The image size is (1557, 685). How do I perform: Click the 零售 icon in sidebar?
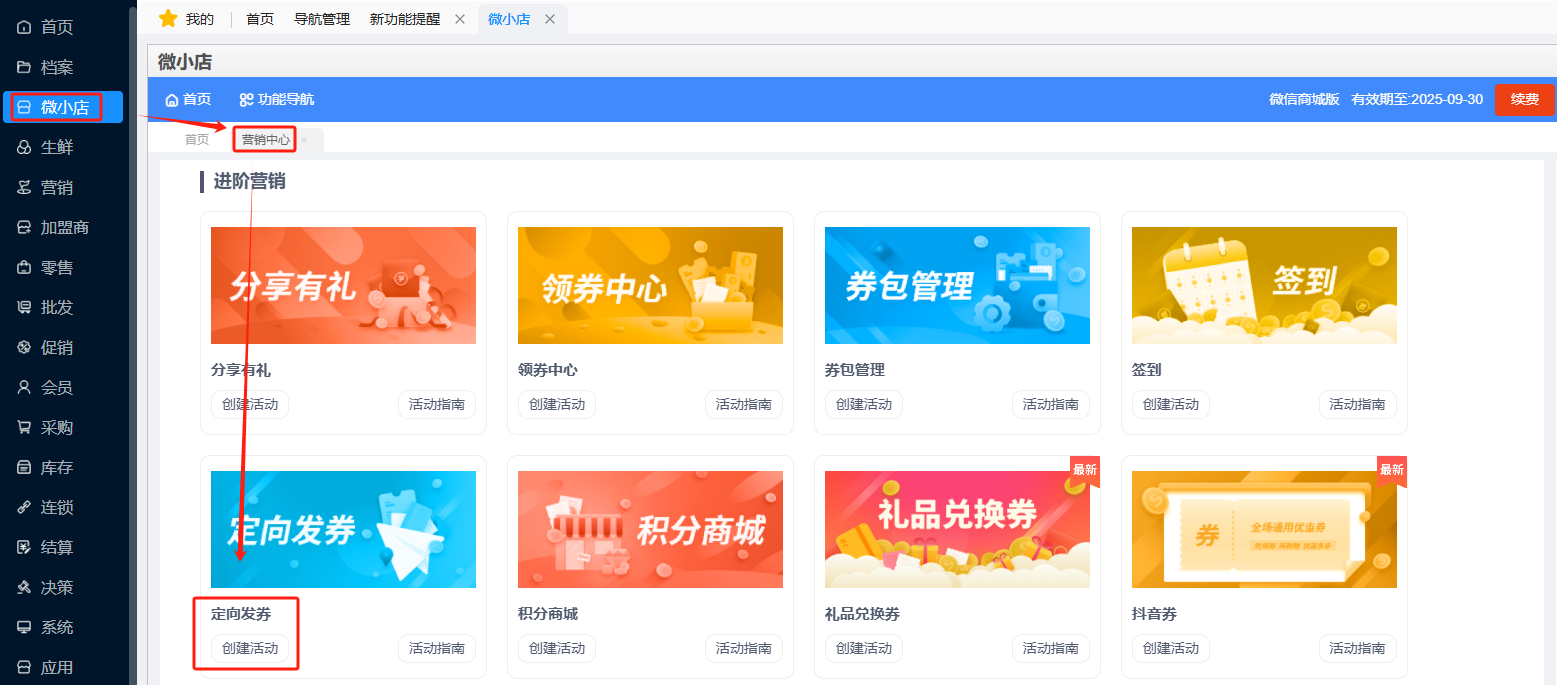tap(24, 268)
